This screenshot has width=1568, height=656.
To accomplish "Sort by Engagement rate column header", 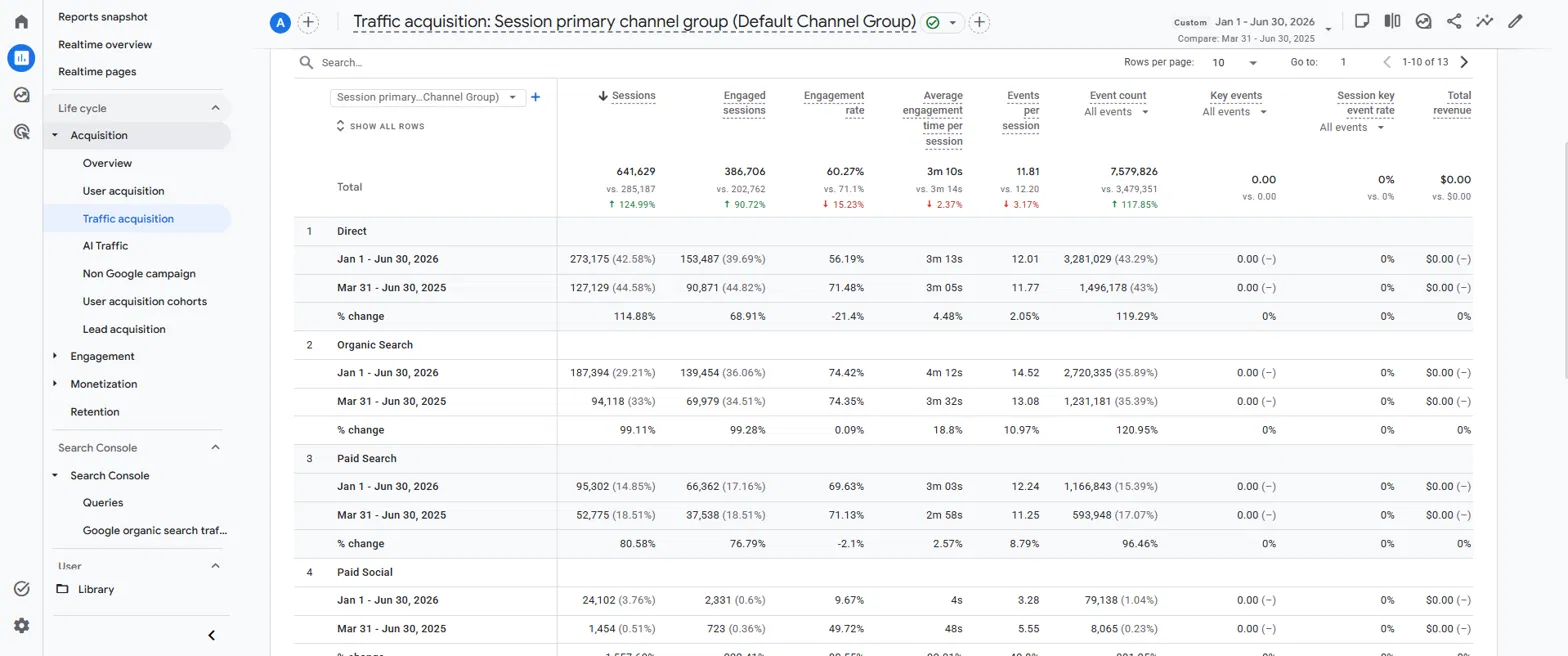I will point(834,103).
